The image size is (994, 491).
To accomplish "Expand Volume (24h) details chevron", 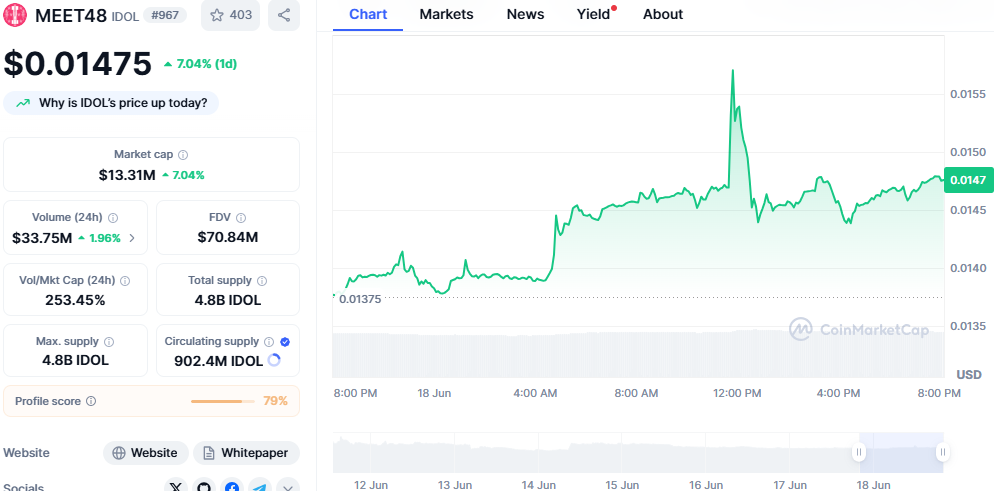I will coord(132,238).
